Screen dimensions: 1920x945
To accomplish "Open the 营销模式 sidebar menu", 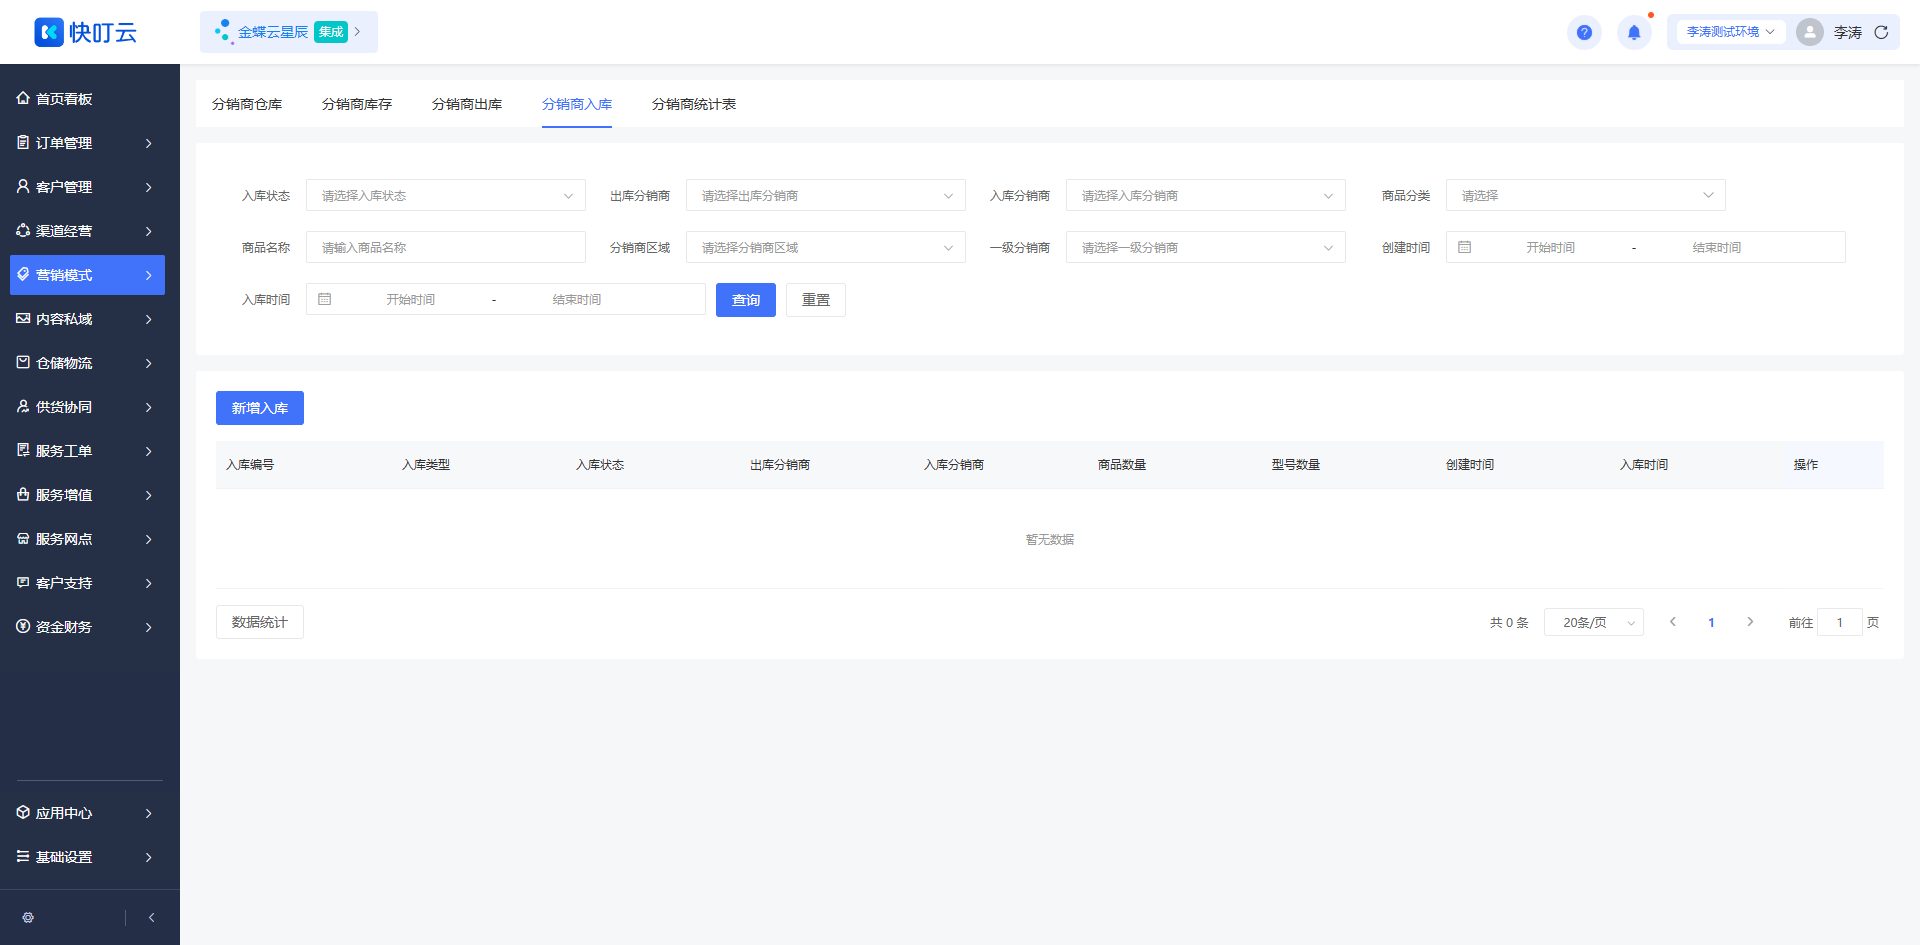I will pos(87,275).
